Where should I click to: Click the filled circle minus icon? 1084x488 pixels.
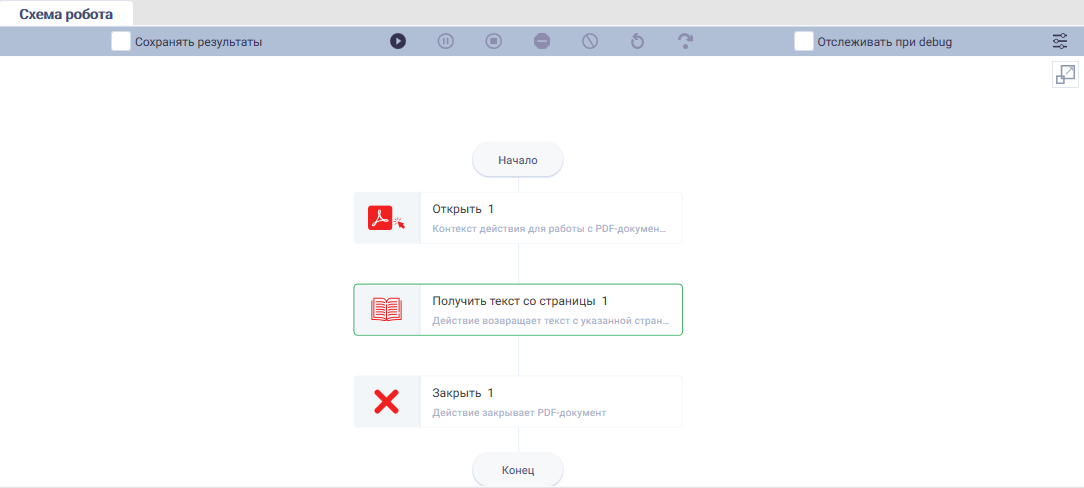[542, 41]
